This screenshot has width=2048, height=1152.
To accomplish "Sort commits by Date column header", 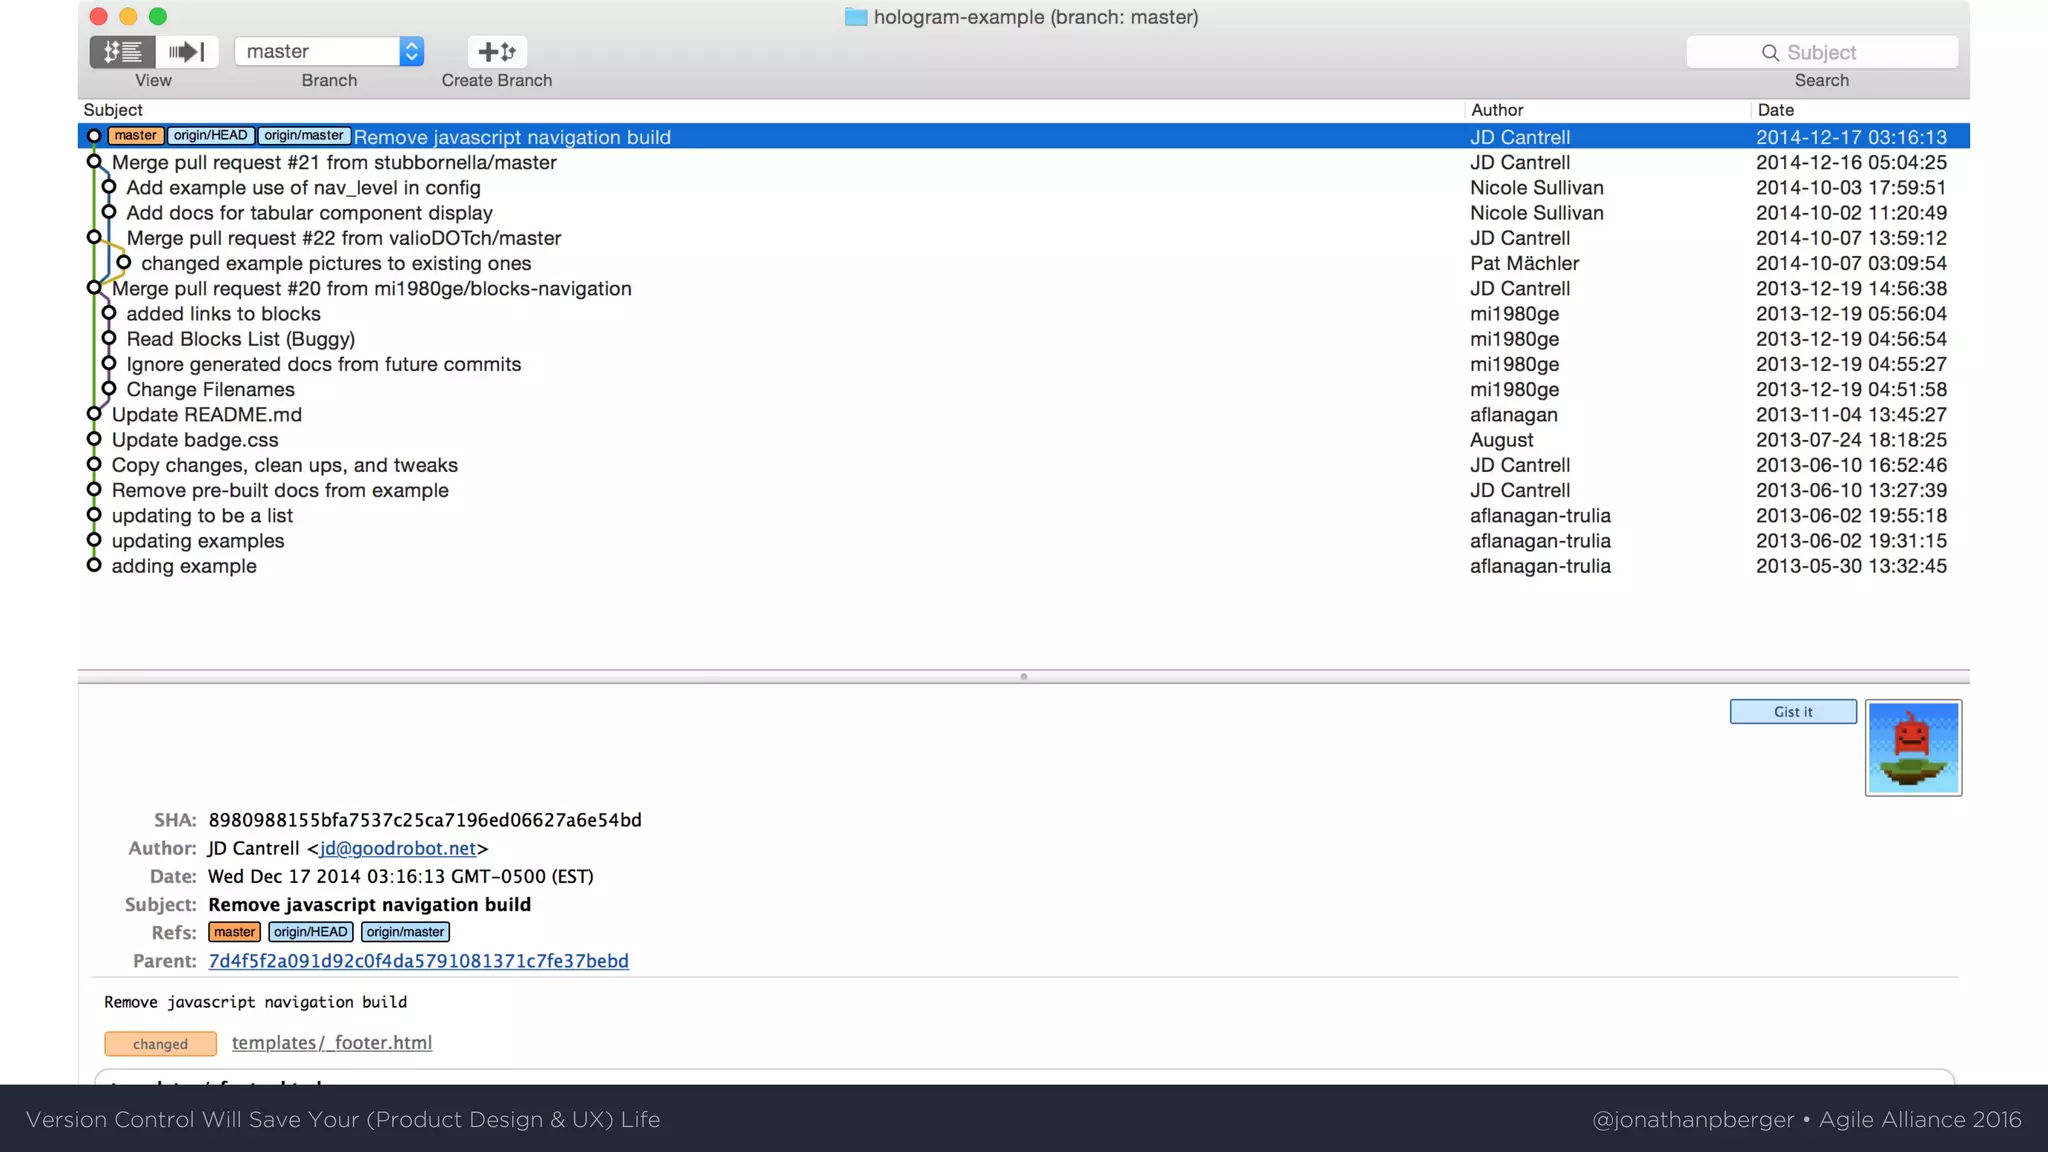I will [1776, 110].
